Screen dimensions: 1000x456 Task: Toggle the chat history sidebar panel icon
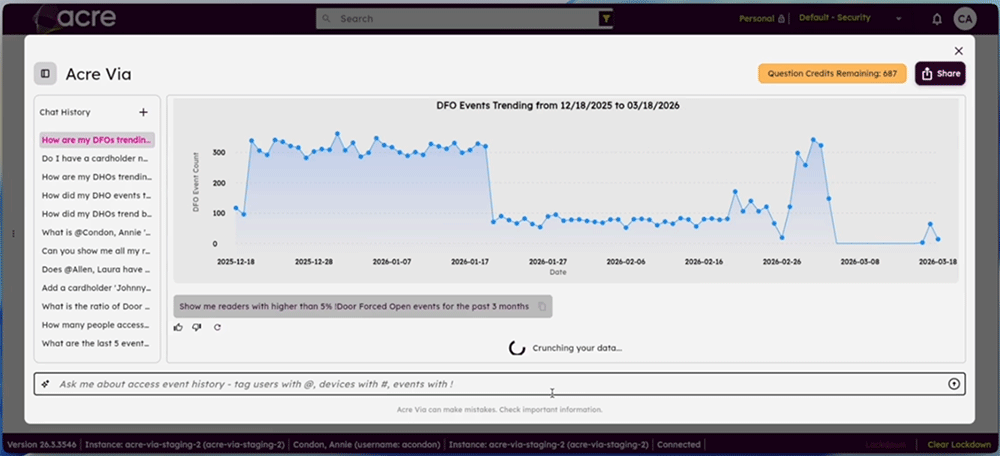point(45,74)
